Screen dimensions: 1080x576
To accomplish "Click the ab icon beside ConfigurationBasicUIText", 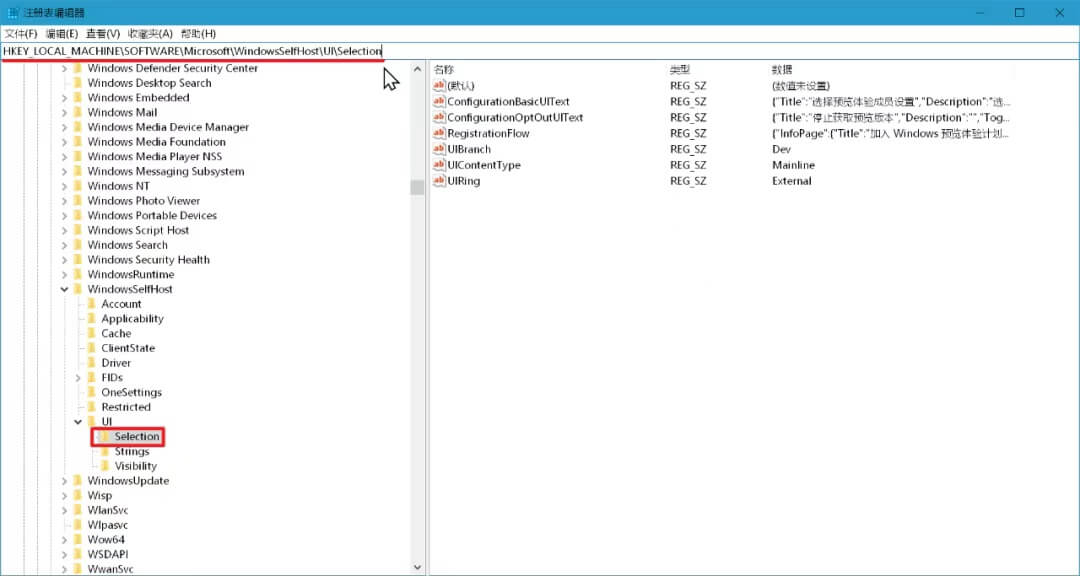I will pos(440,101).
